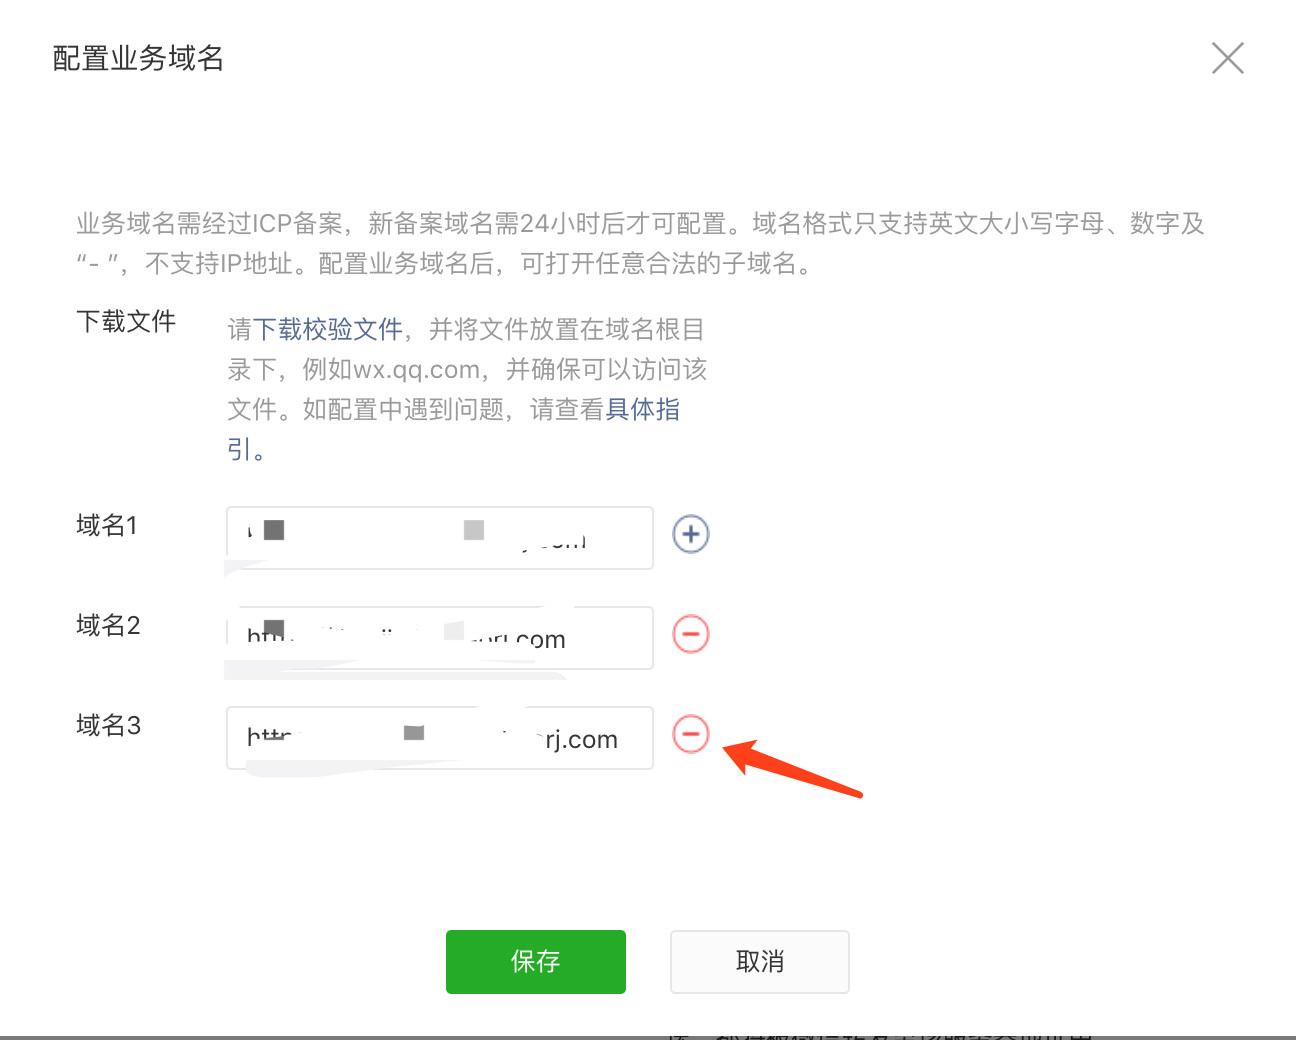Click the 配置业务域名 dialog title
The image size is (1296, 1040).
138,58
